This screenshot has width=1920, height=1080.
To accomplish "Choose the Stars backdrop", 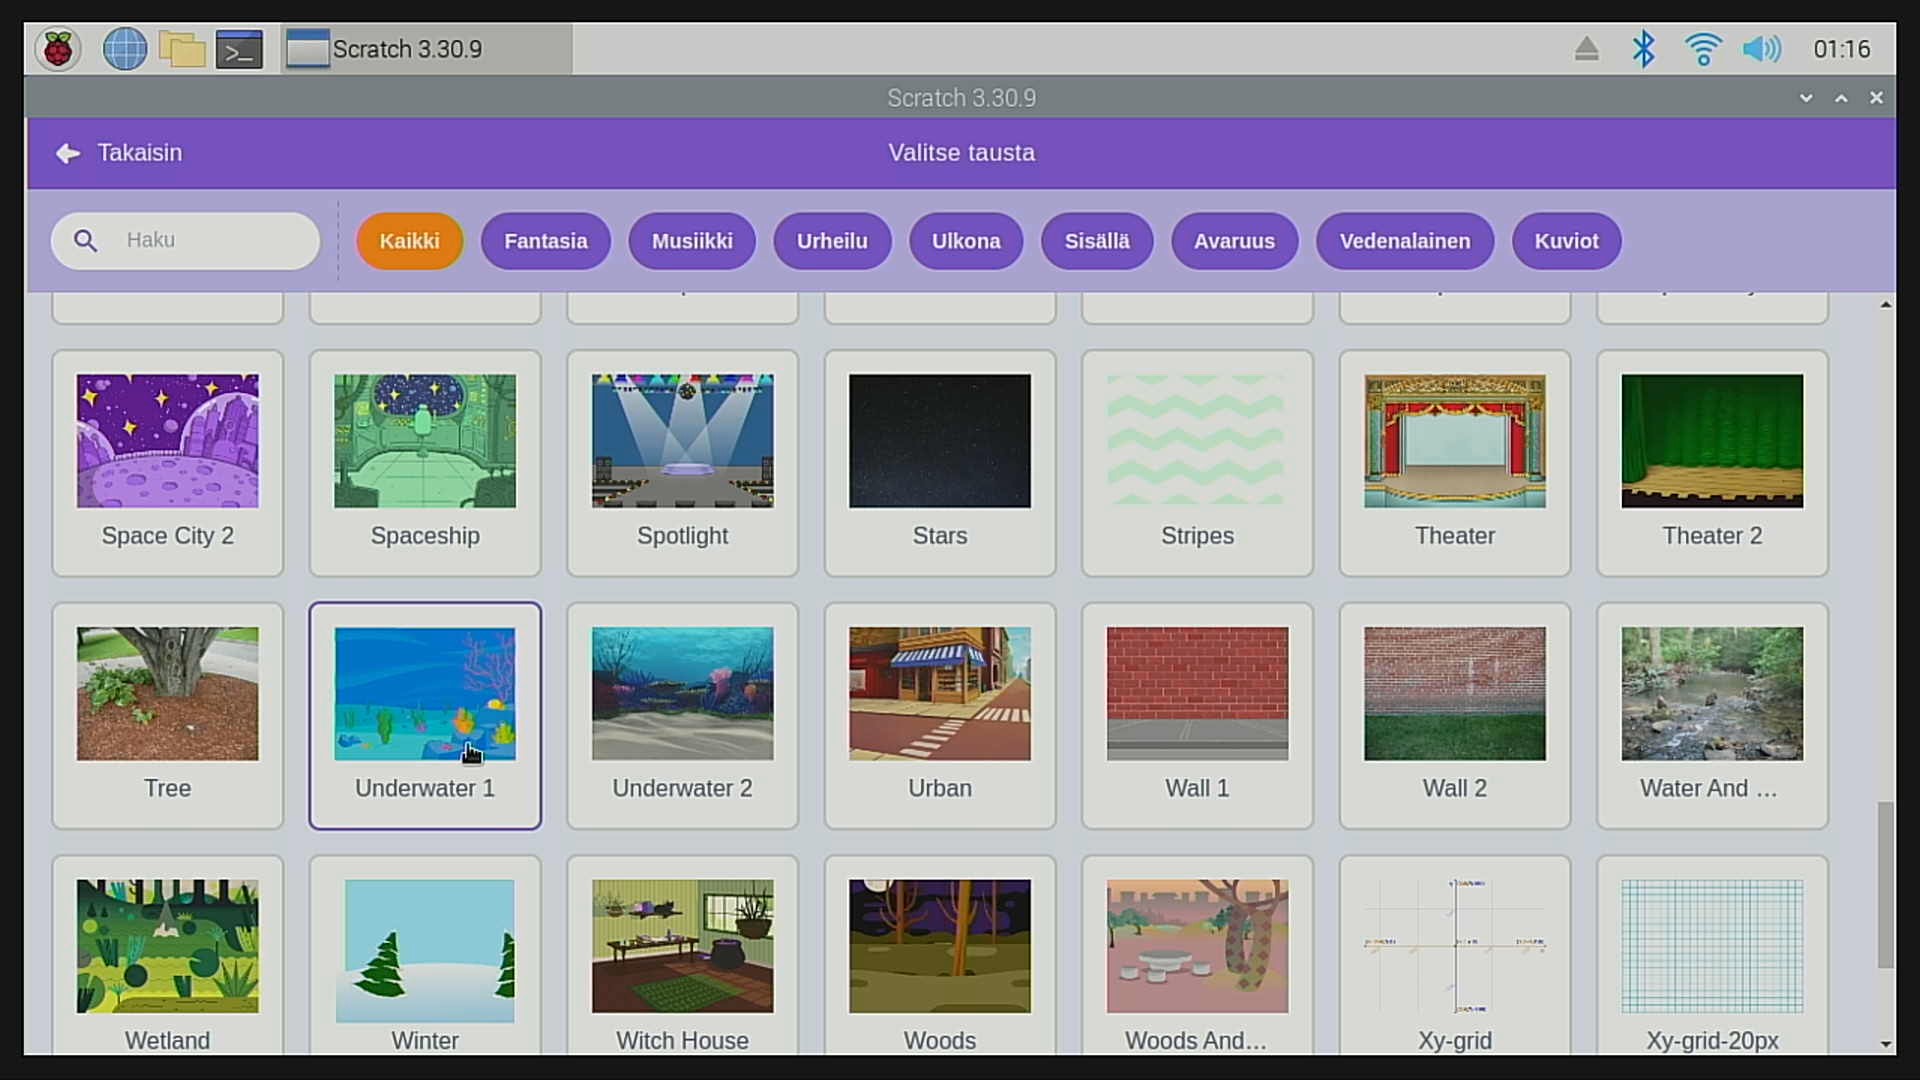I will [940, 463].
